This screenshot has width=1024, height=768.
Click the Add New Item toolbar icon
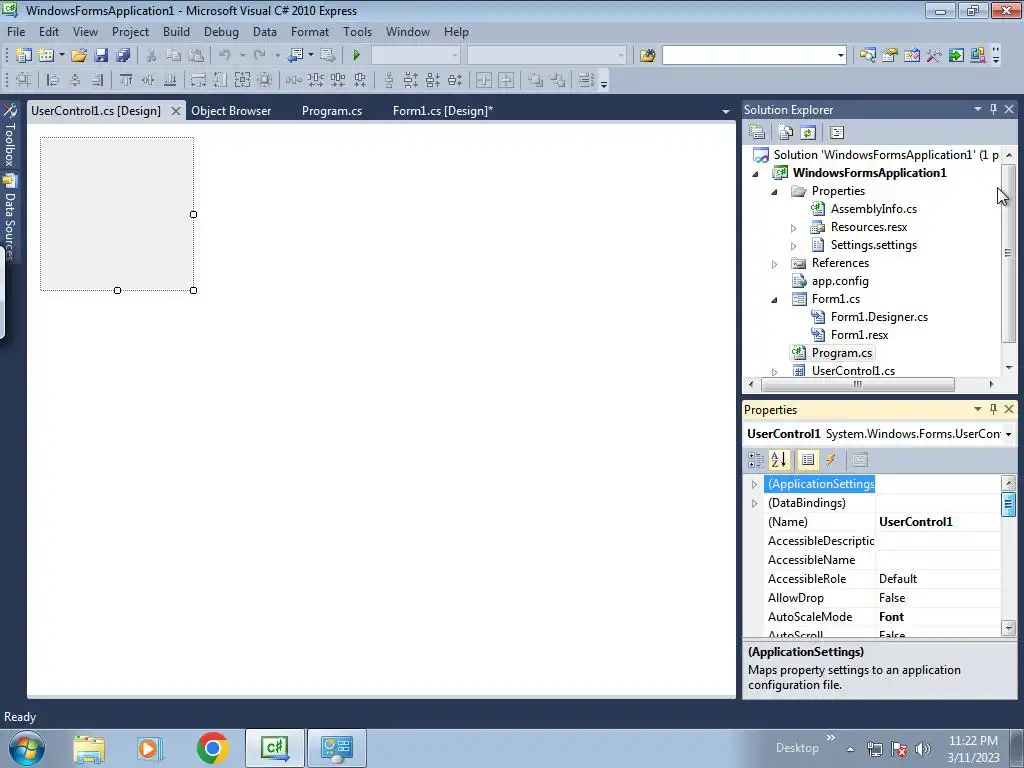tap(46, 56)
